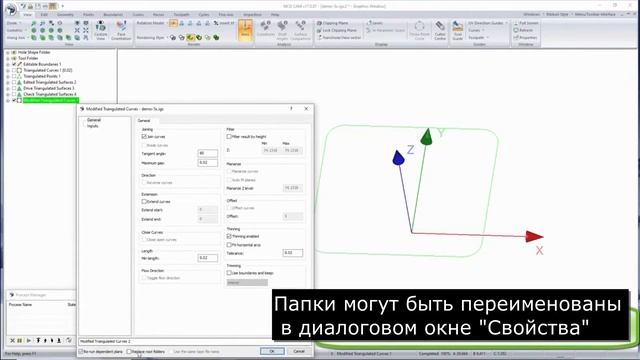The image size is (640, 360).
Task: Switch to the Edit ribbon tab
Action: point(44,15)
